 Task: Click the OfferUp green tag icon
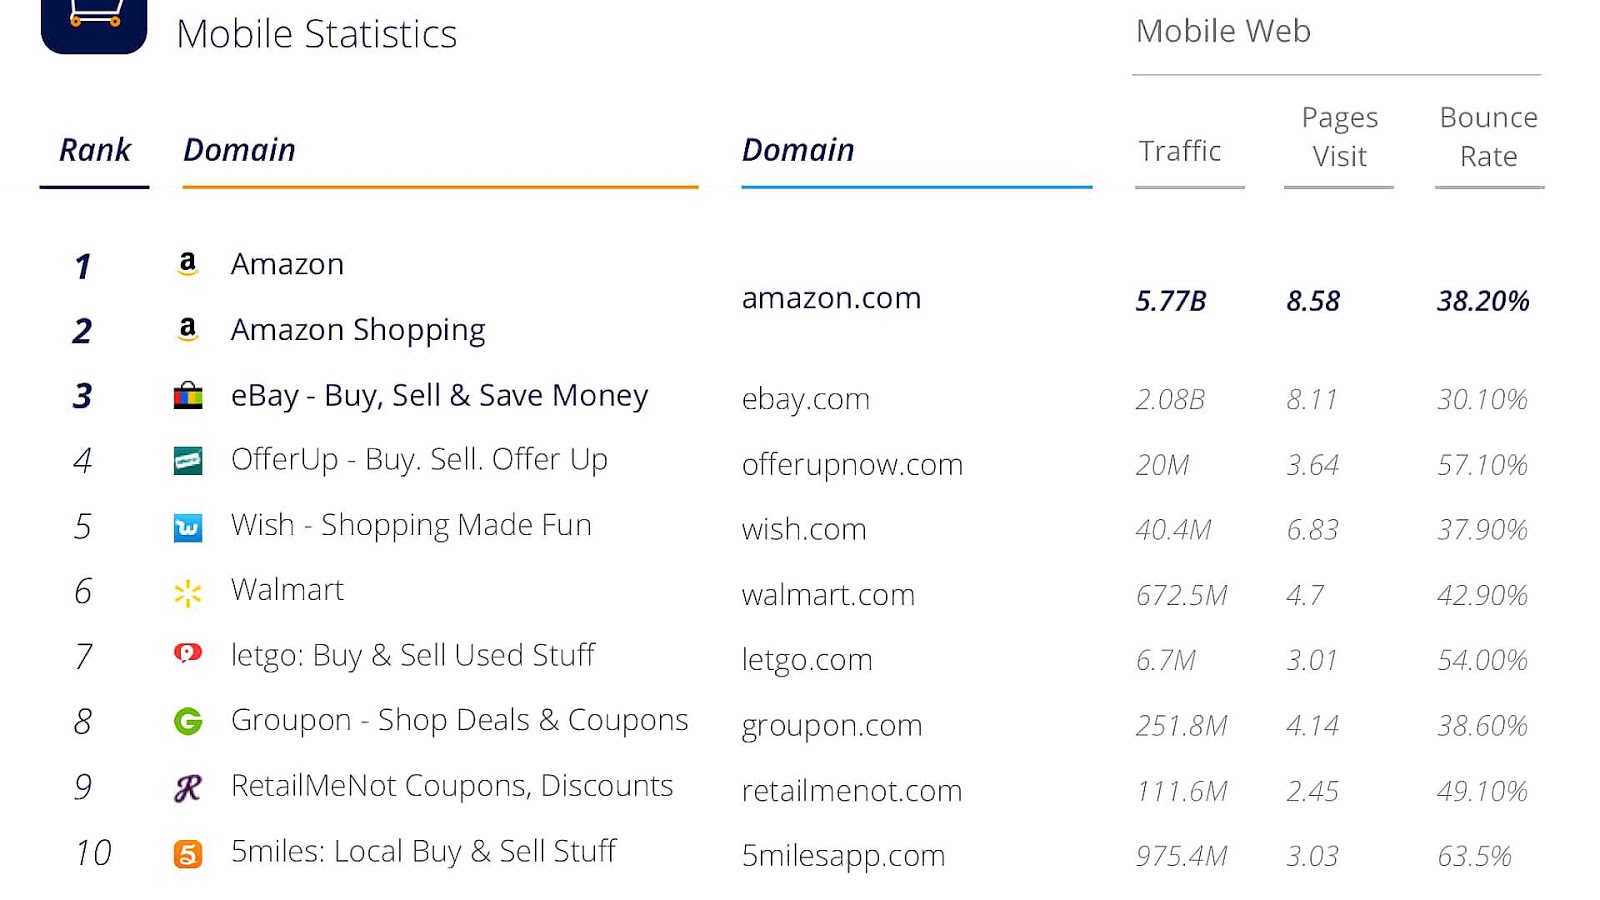tap(188, 461)
